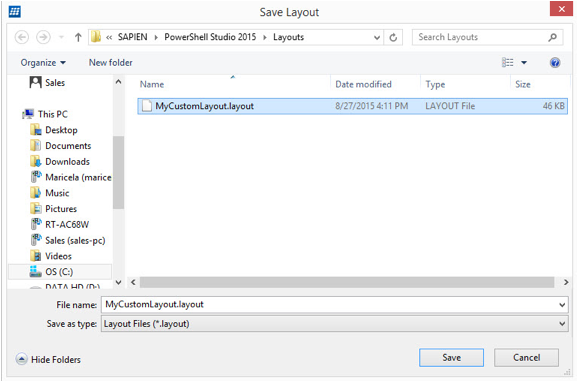Click the Back navigation arrow

pyautogui.click(x=22, y=37)
